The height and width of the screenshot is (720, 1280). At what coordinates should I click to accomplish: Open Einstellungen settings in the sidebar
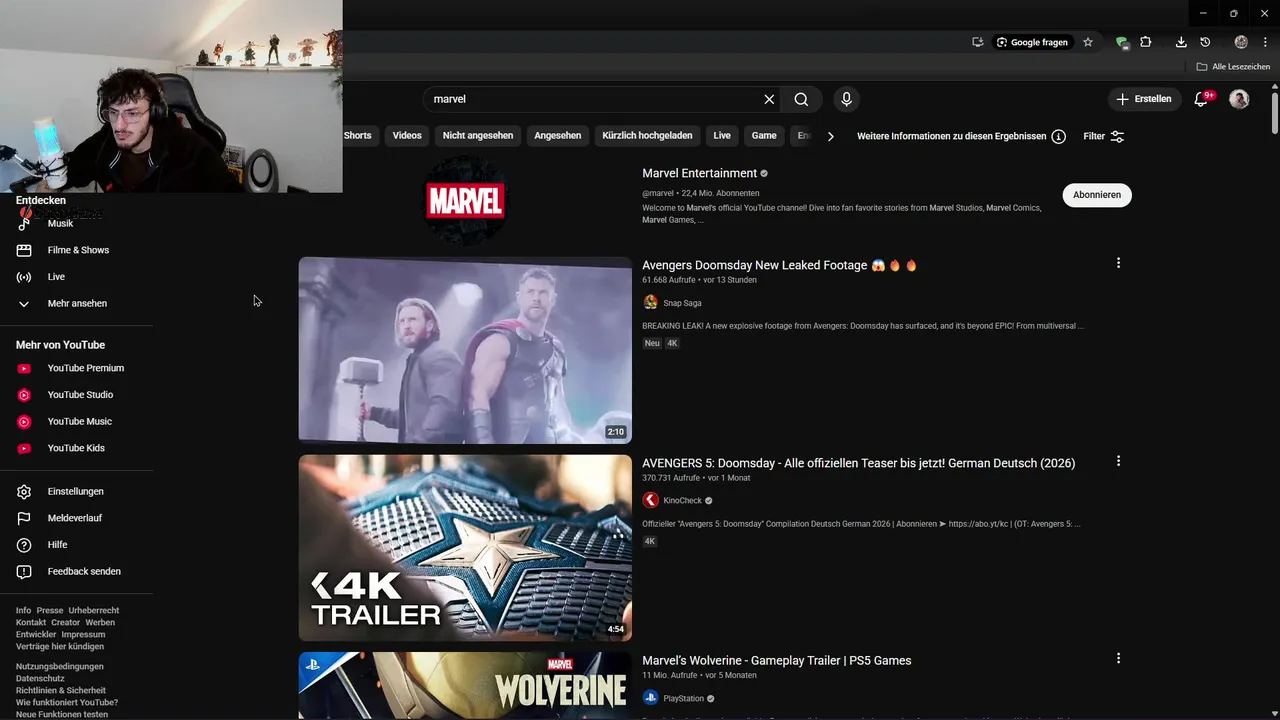(76, 492)
